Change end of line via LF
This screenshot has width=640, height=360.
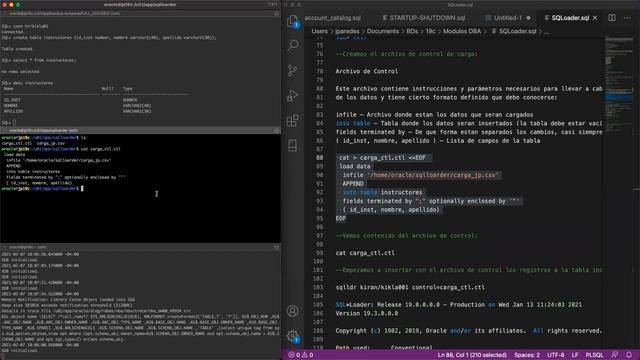click(x=575, y=355)
